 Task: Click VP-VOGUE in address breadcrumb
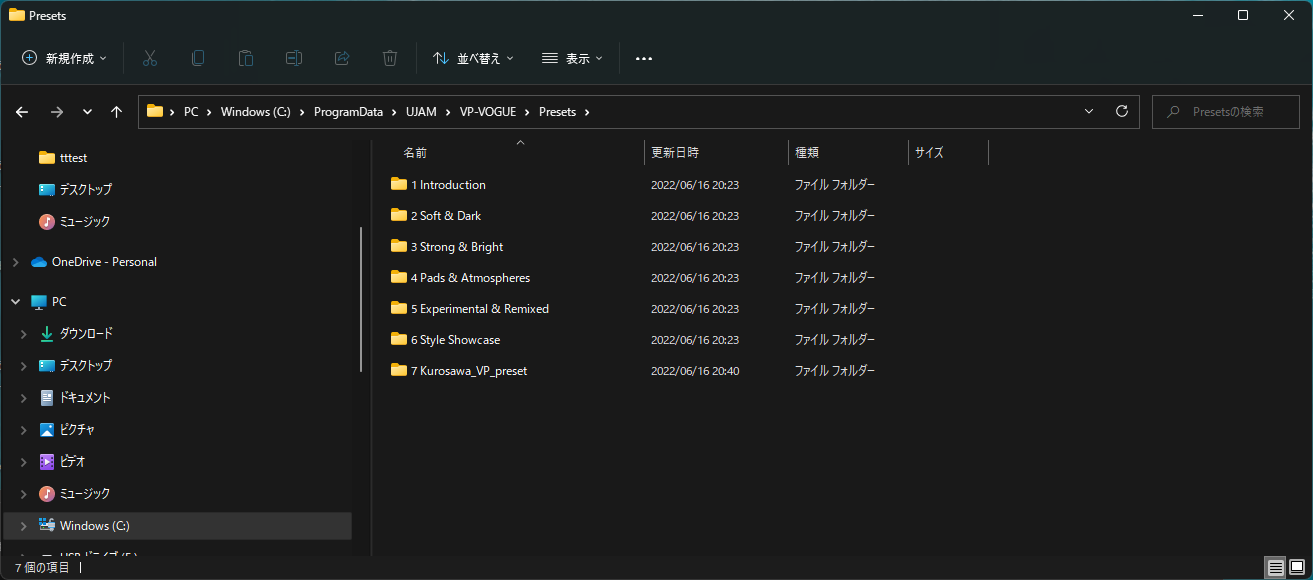pos(488,112)
